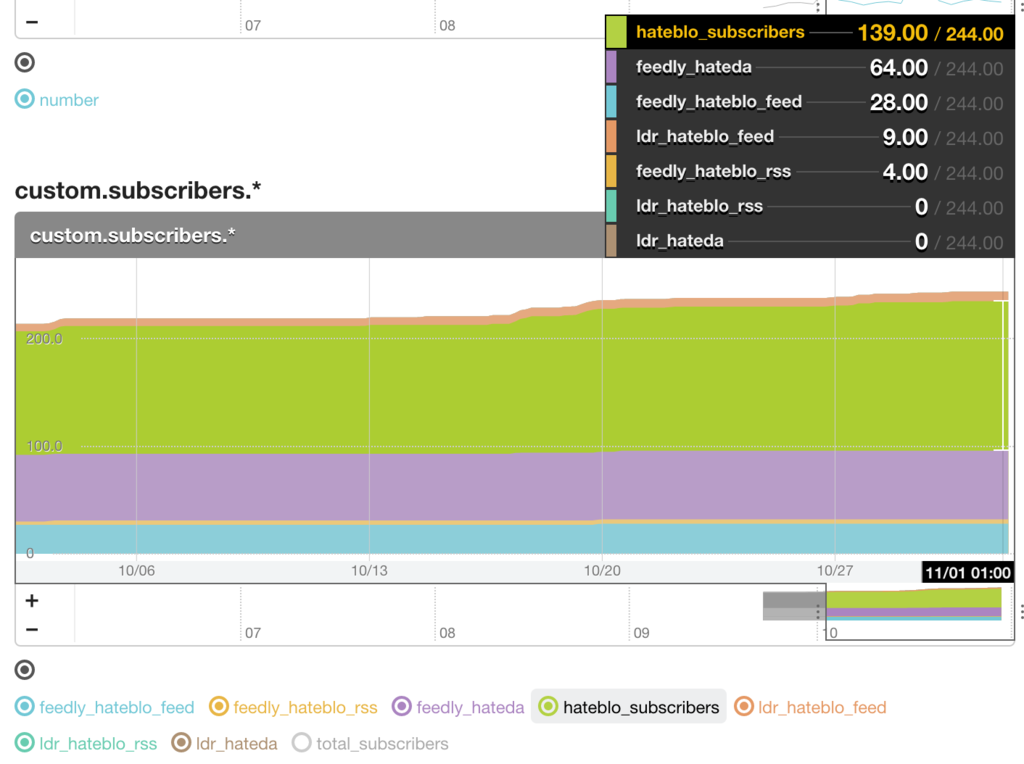Click the 08 month label on subscribers timeline
Image resolution: width=1024 pixels, height=764 pixels.
tap(447, 633)
